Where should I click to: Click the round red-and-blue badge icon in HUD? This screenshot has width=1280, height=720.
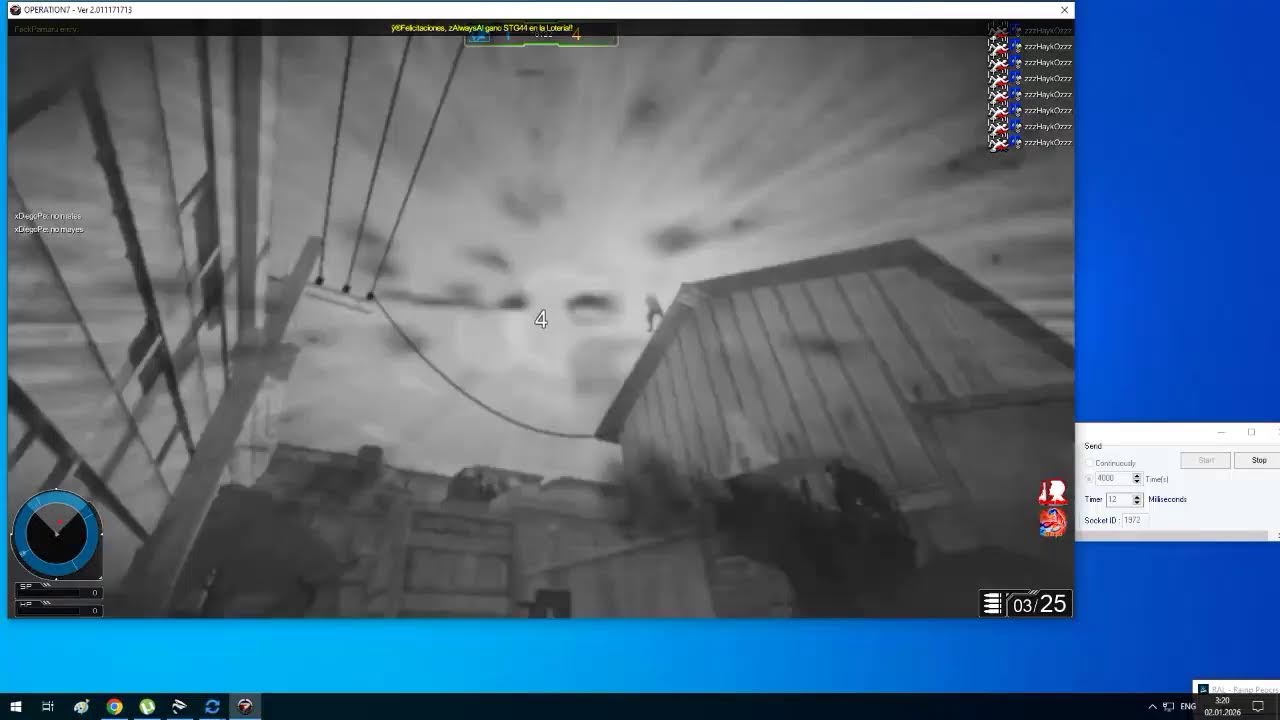pyautogui.click(x=1052, y=522)
